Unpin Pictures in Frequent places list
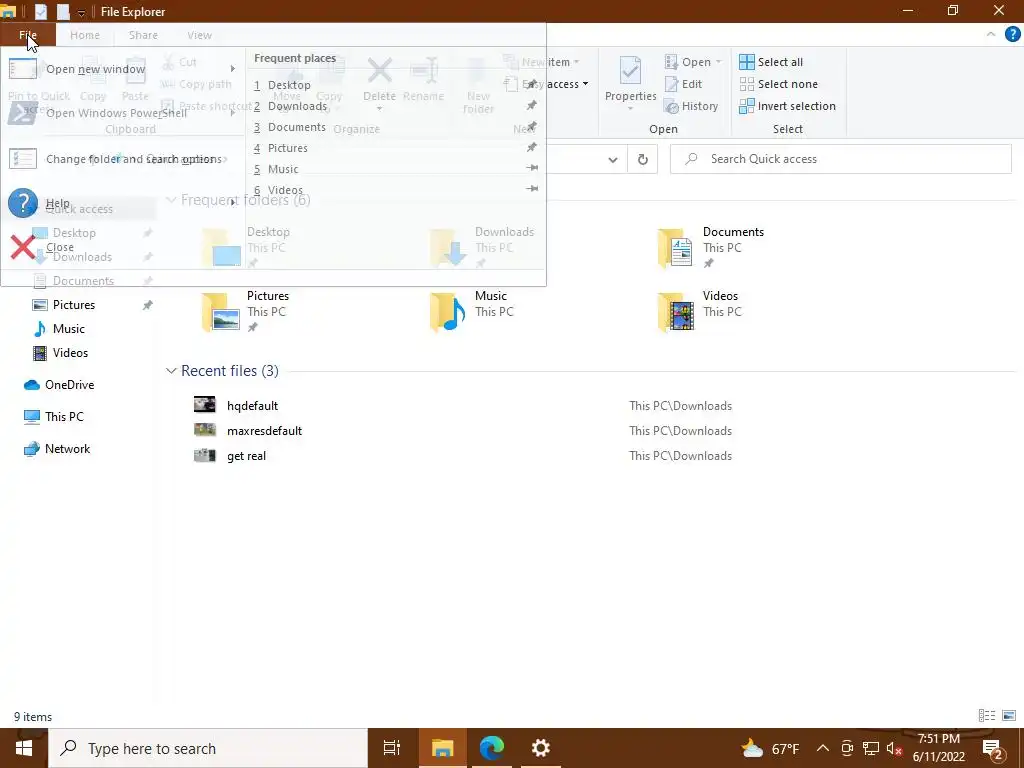The width and height of the screenshot is (1024, 768). (532, 147)
